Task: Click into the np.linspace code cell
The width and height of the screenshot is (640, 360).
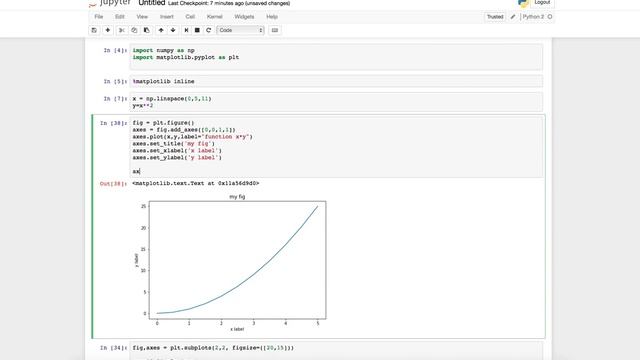Action: [x=336, y=102]
